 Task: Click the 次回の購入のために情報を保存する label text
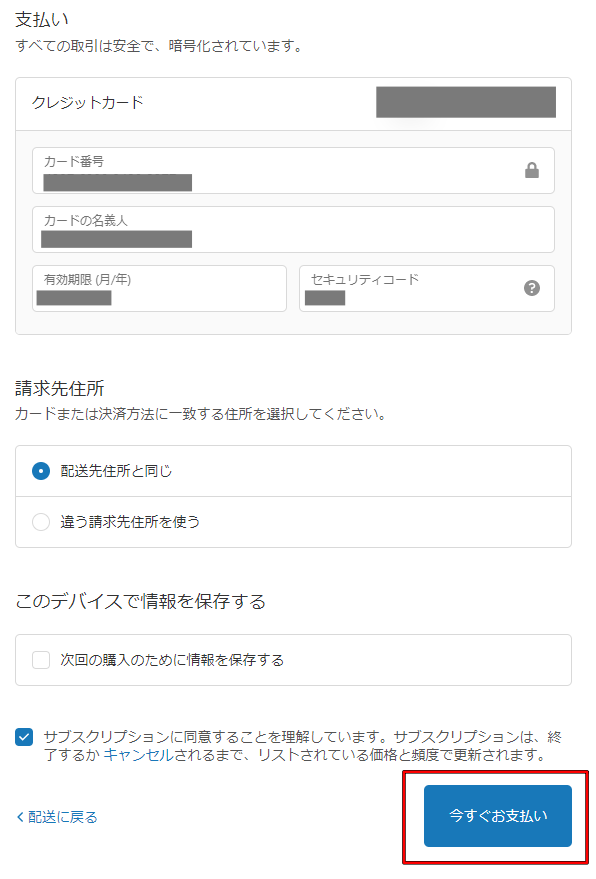(172, 660)
